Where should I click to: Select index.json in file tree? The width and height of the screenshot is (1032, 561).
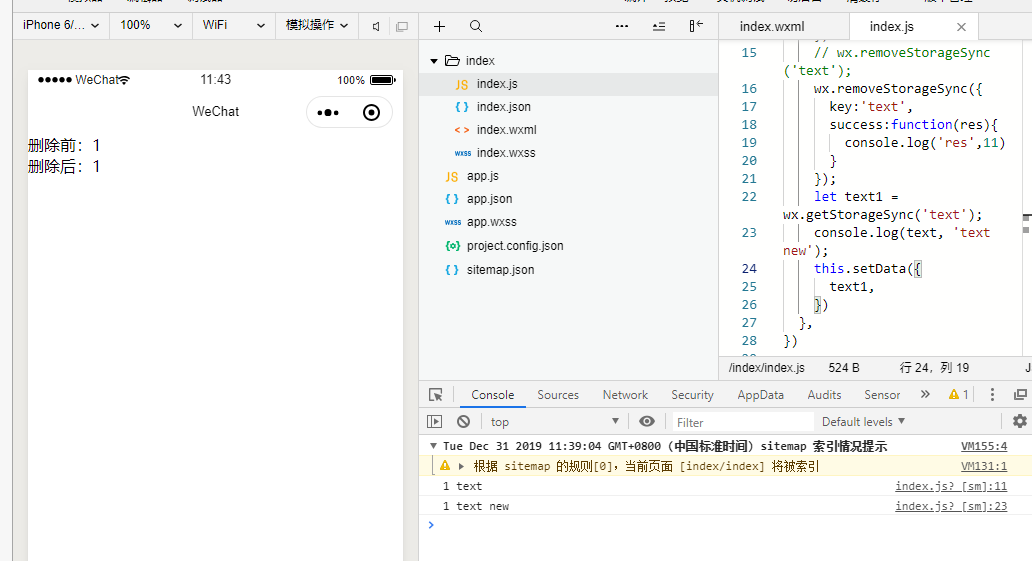(569, 107)
